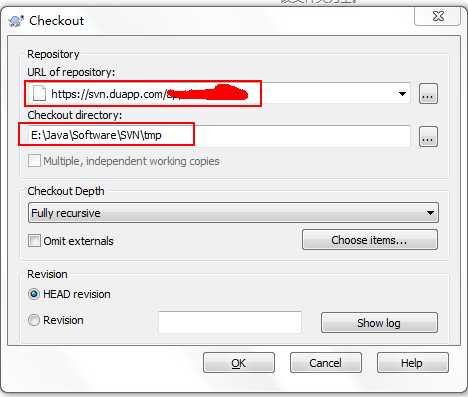Browse repository URL with ellipsis button
The image size is (468, 397).
(x=428, y=94)
